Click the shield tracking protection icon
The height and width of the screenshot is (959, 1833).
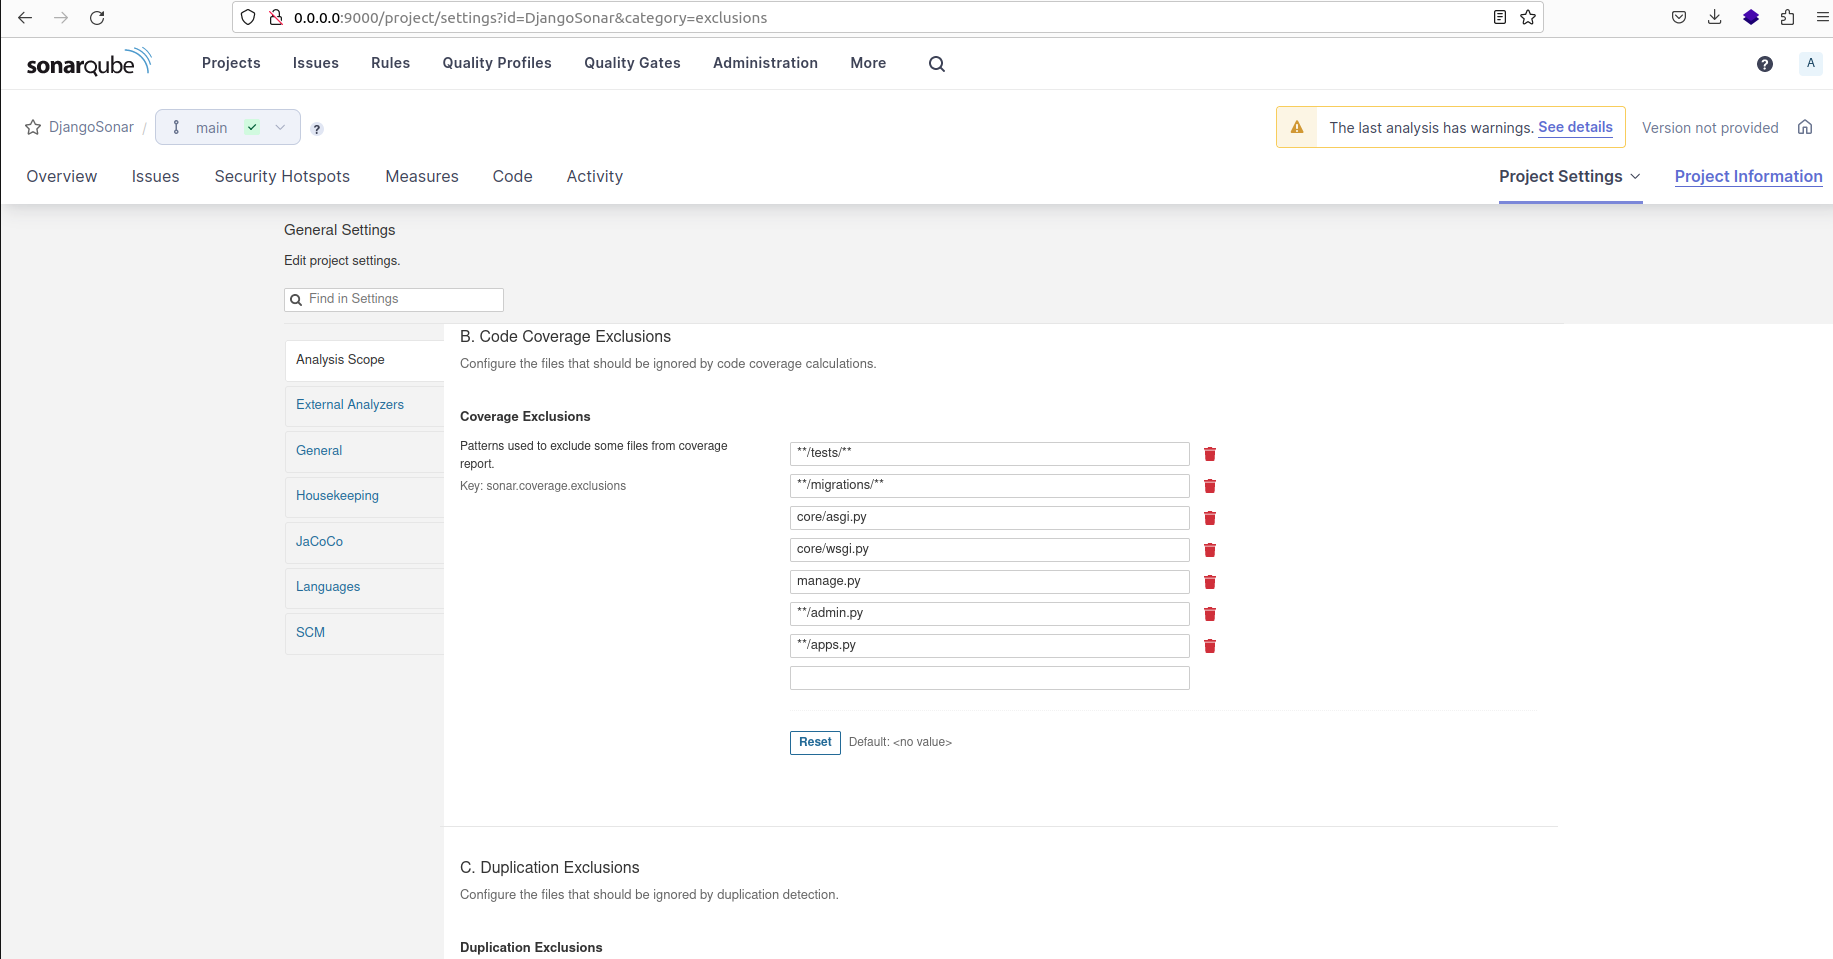pos(248,17)
